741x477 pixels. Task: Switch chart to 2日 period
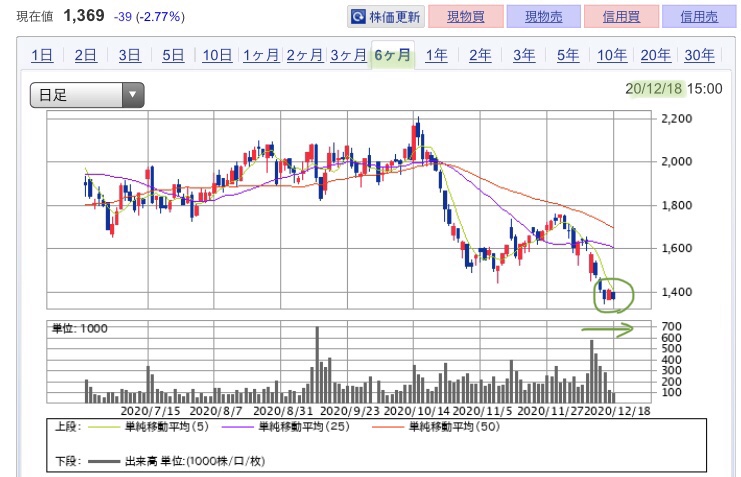point(86,55)
